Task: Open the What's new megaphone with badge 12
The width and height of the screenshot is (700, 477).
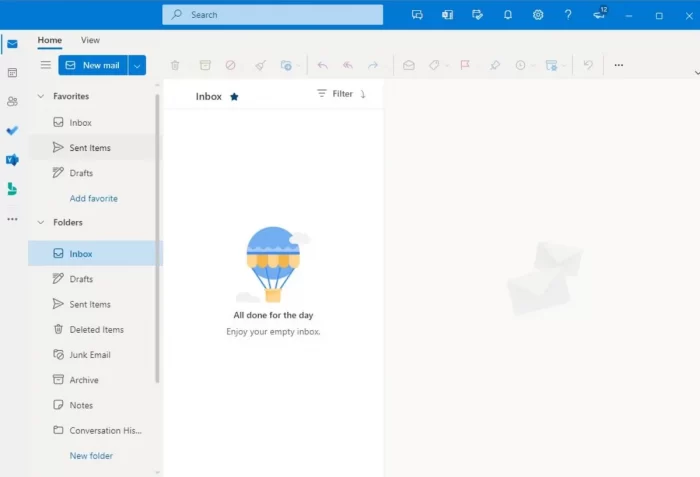Action: 600,13
